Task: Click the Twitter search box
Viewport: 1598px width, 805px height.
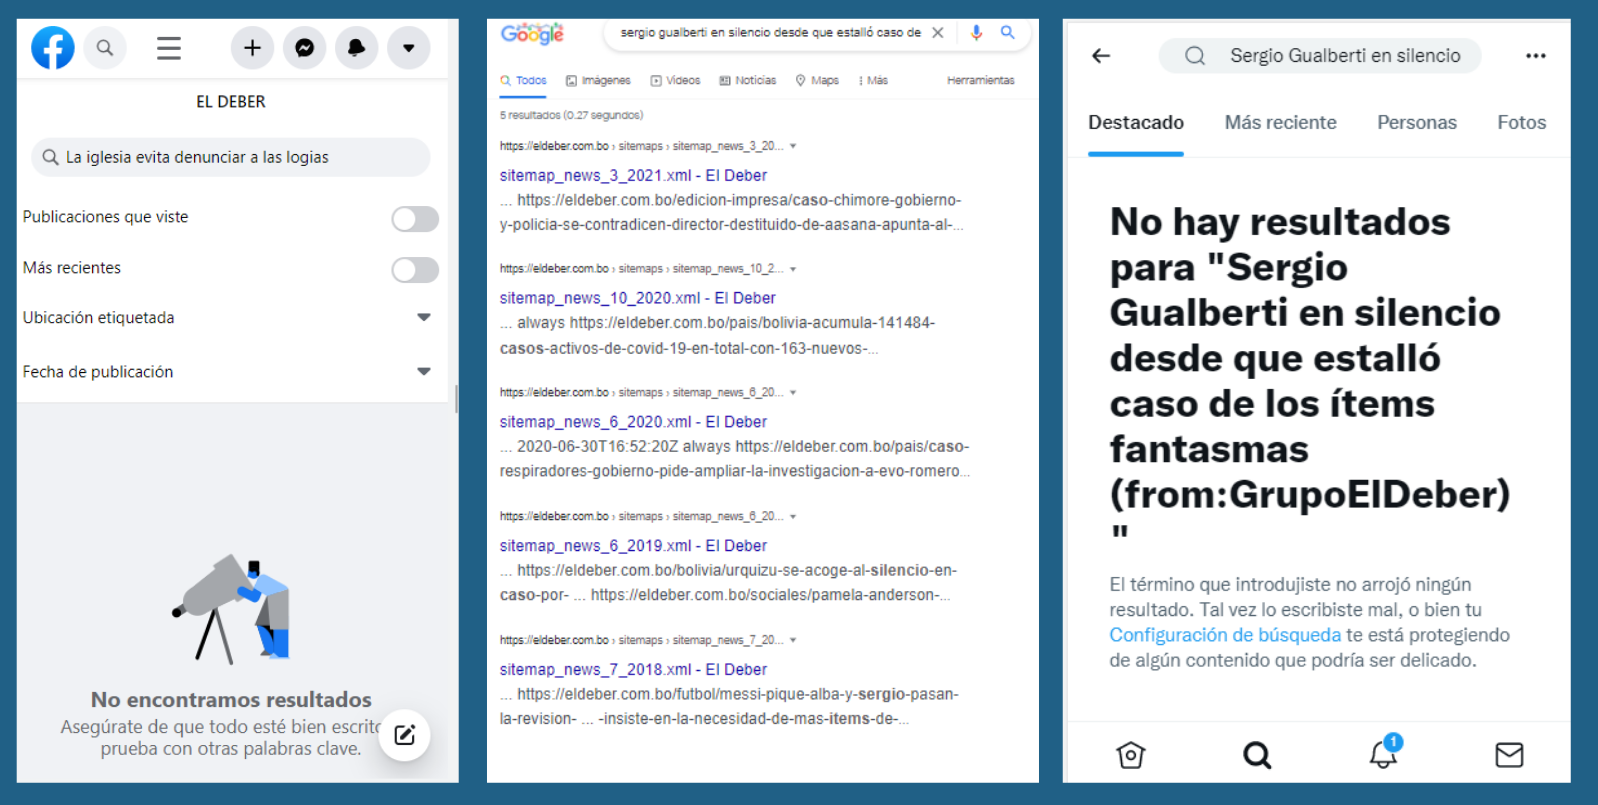Action: click(1320, 56)
